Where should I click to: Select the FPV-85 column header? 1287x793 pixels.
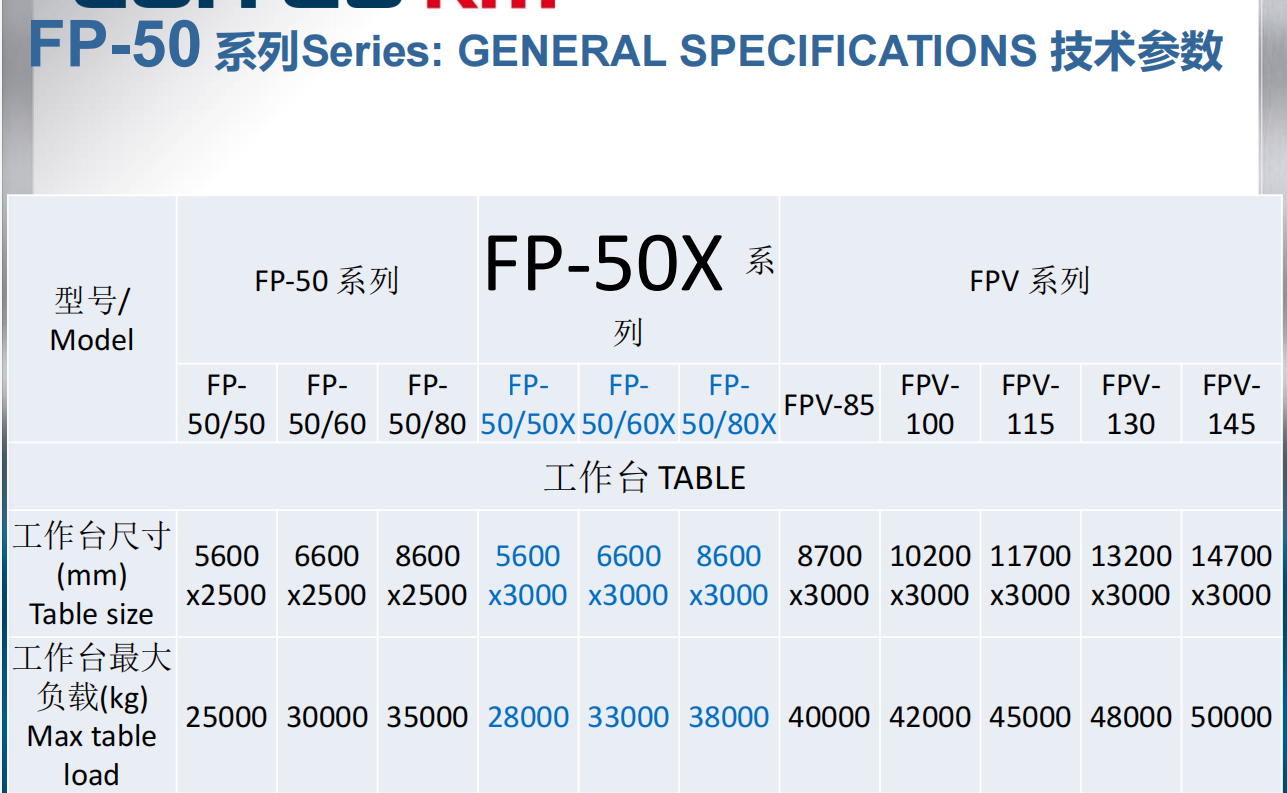click(829, 405)
